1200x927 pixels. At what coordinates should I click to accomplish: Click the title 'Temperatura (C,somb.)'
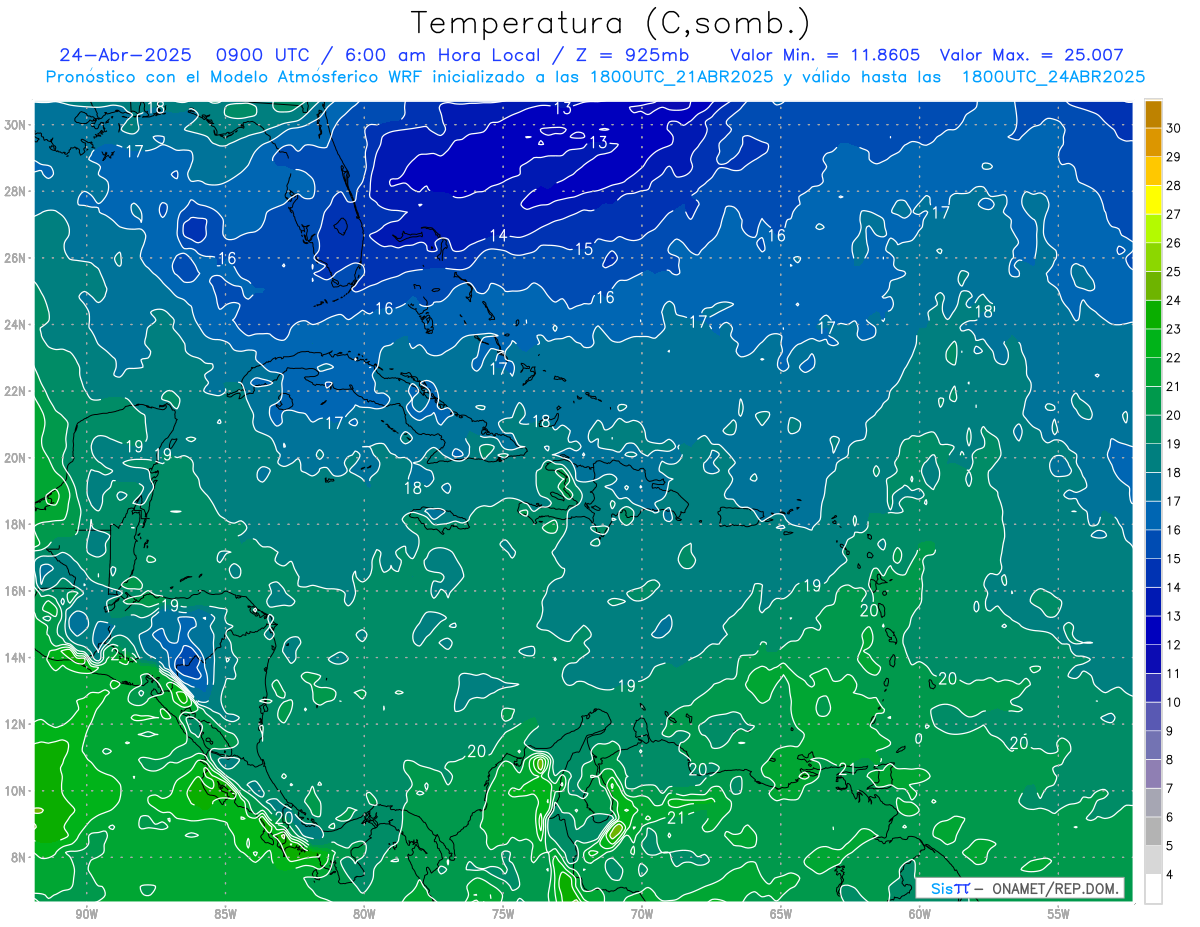611,23
